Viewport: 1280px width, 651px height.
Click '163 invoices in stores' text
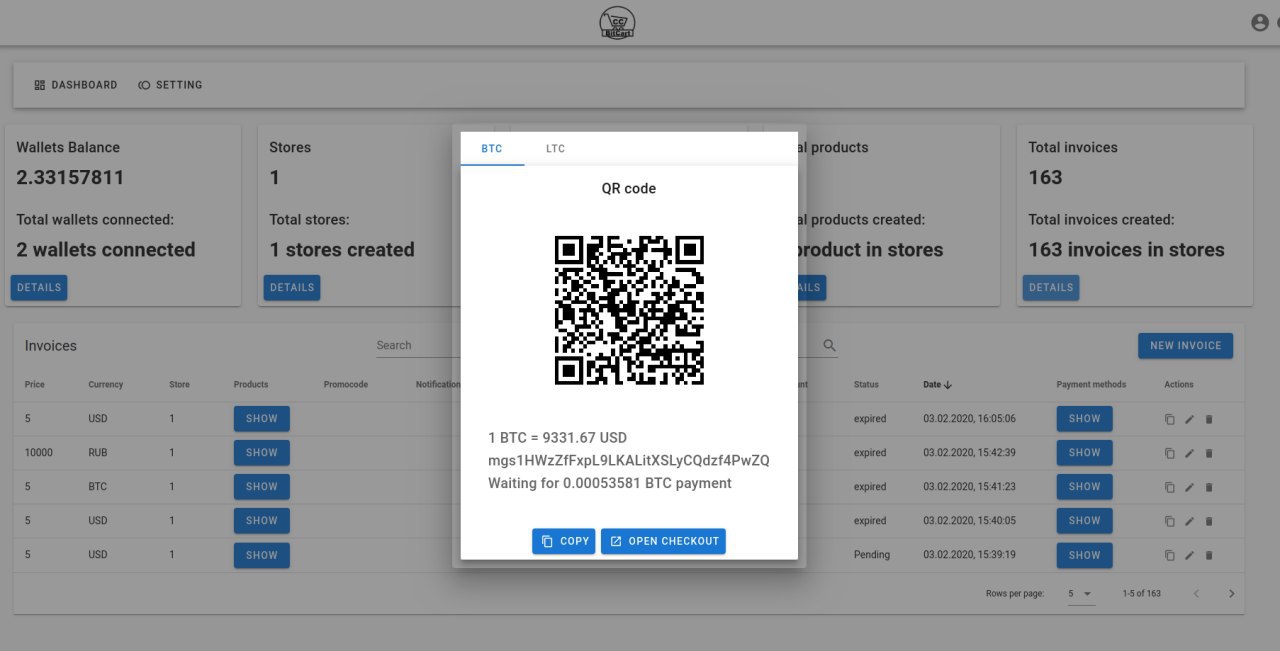point(1126,250)
